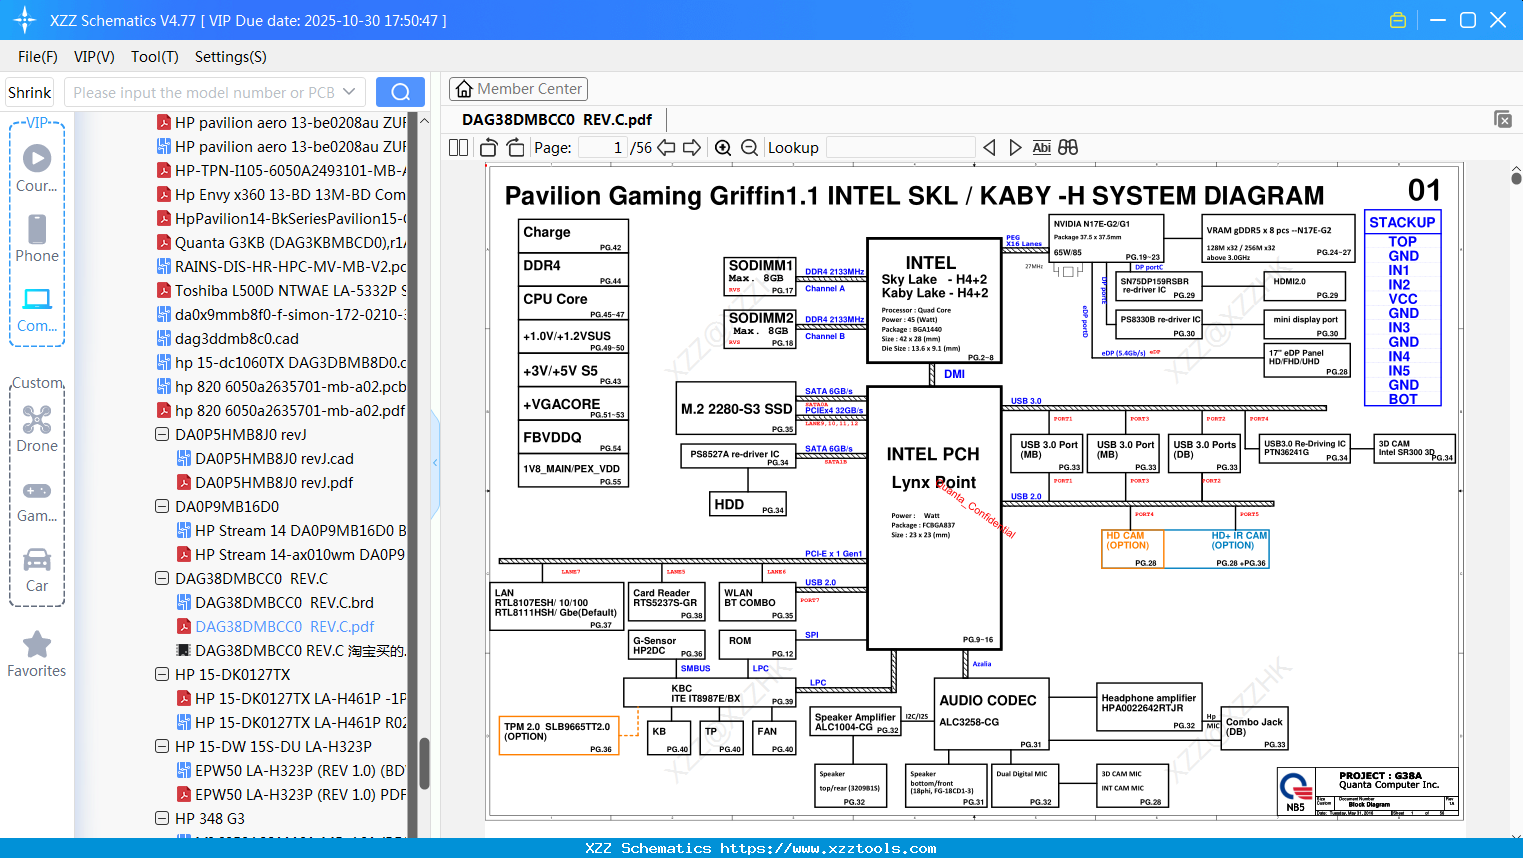Click the blue search button
The image size is (1523, 858).
400,92
